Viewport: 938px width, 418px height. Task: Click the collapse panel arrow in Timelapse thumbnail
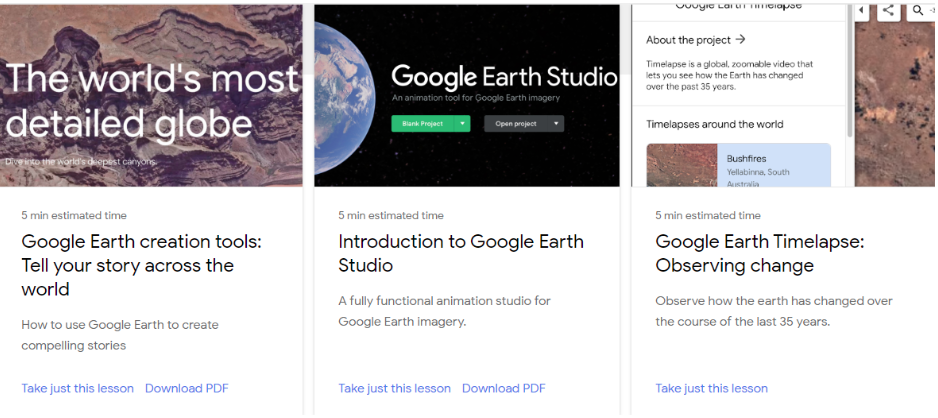click(x=861, y=10)
